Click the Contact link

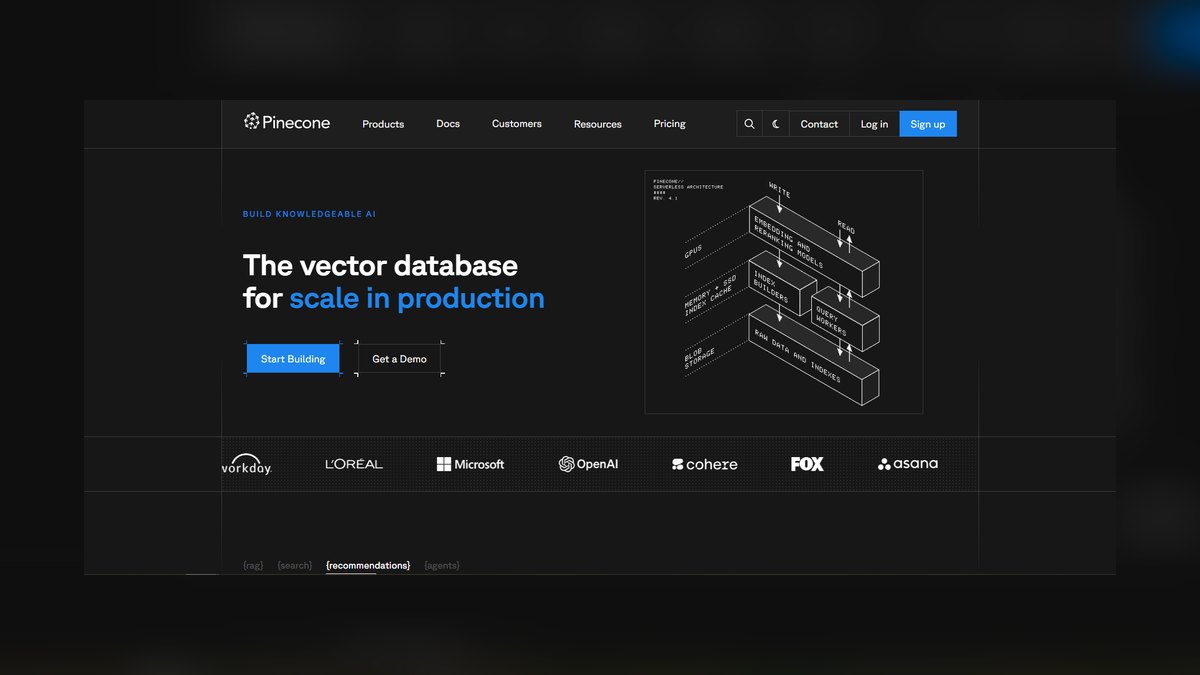[819, 124]
